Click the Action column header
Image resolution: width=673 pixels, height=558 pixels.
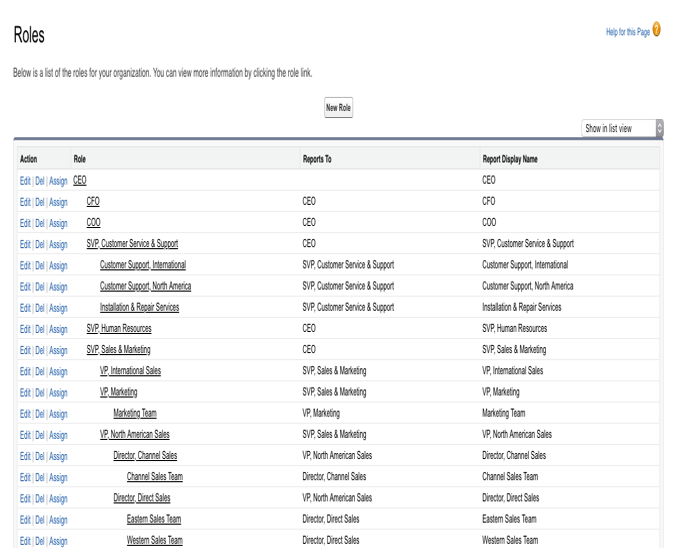(x=28, y=159)
